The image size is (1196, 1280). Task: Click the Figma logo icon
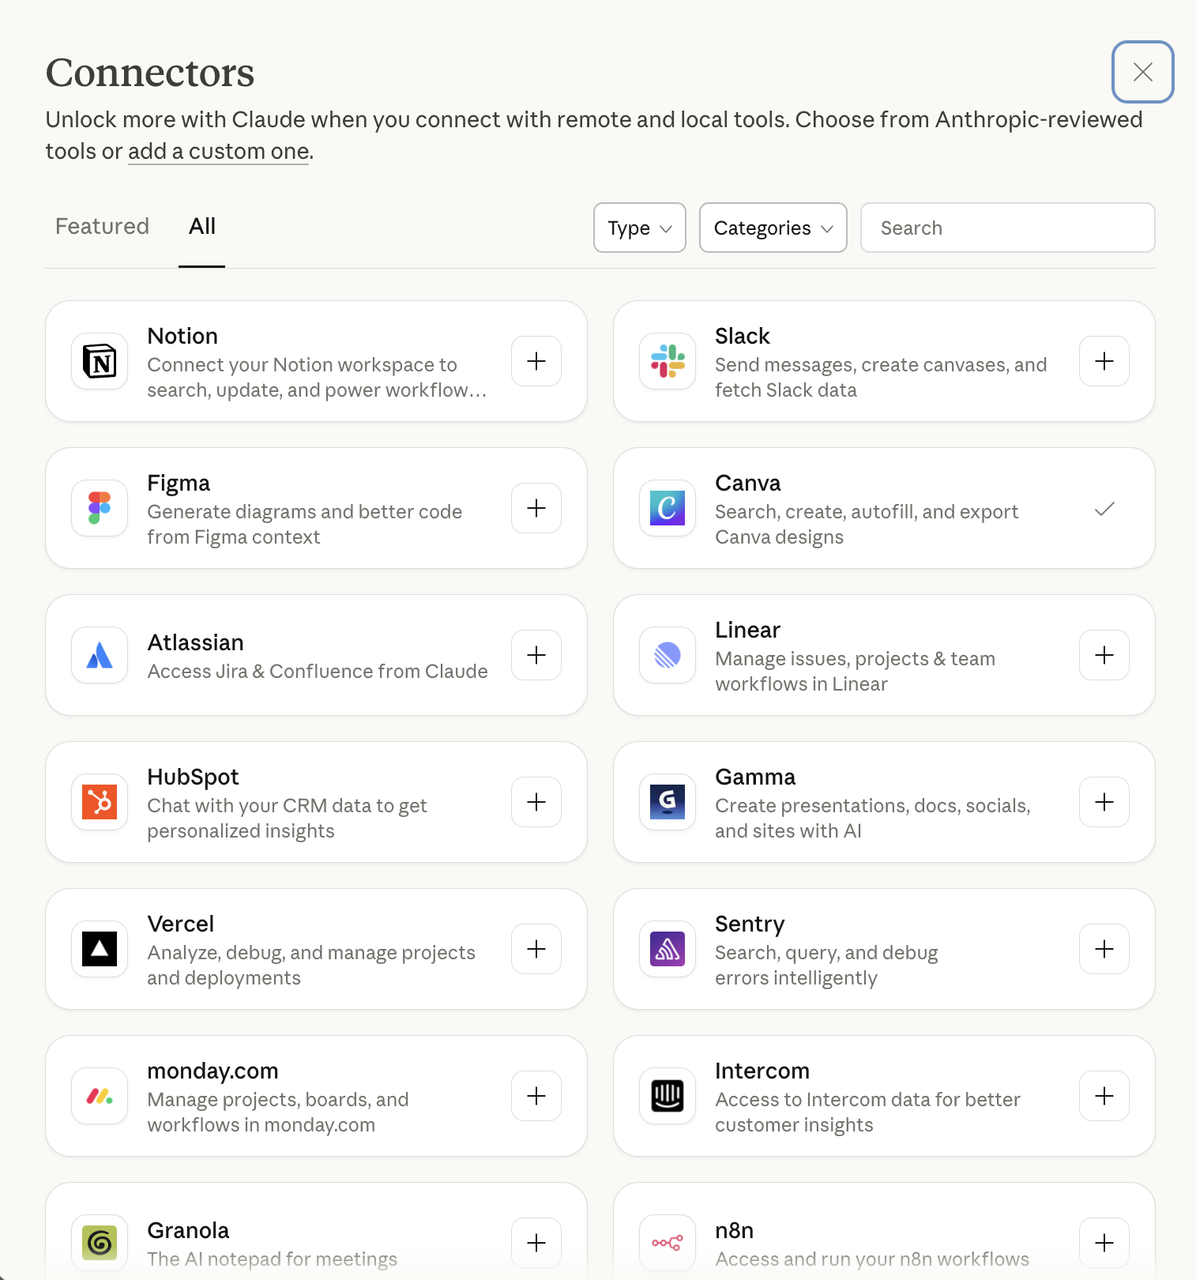pos(100,508)
